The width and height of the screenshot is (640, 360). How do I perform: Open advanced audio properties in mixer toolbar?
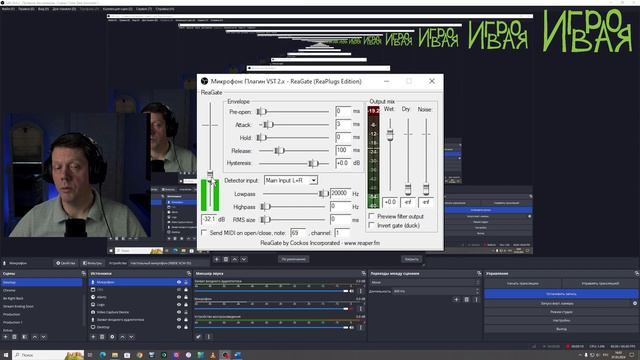click(x=198, y=337)
